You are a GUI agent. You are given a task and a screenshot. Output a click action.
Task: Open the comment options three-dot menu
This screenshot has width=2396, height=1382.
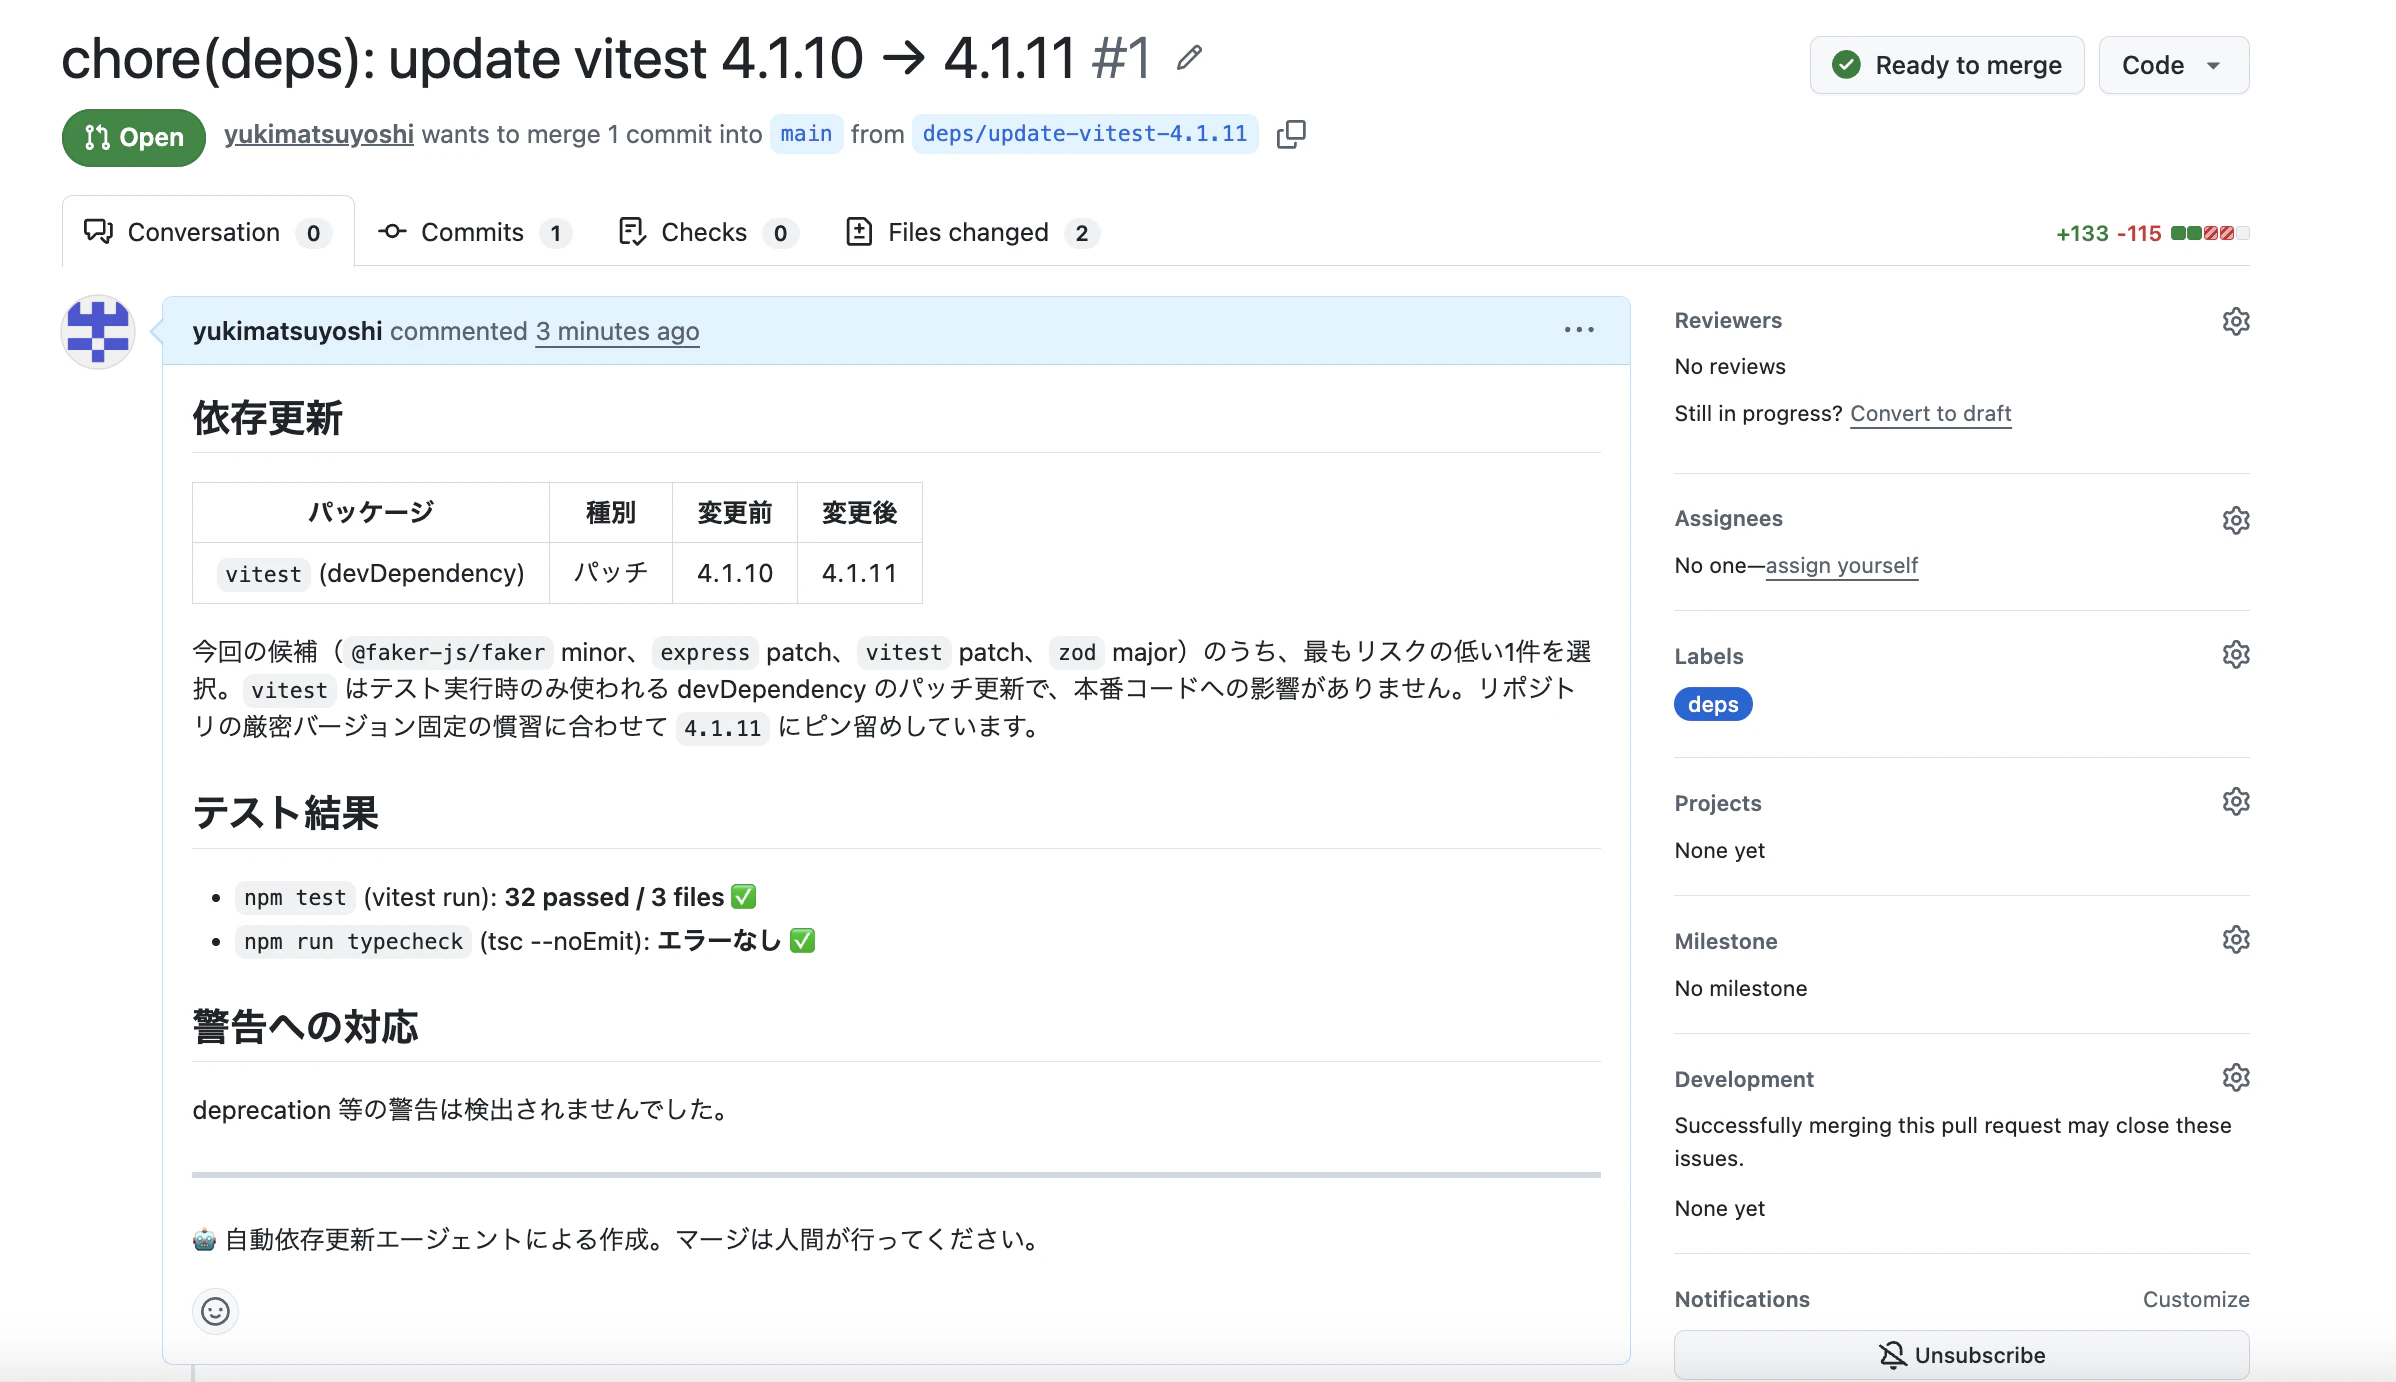pyautogui.click(x=1579, y=330)
